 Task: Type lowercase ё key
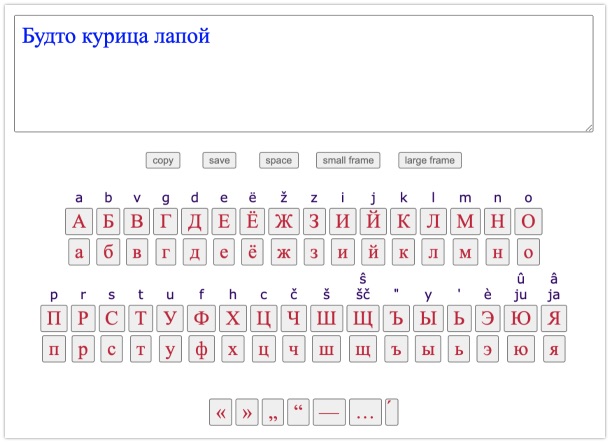[x=253, y=252]
